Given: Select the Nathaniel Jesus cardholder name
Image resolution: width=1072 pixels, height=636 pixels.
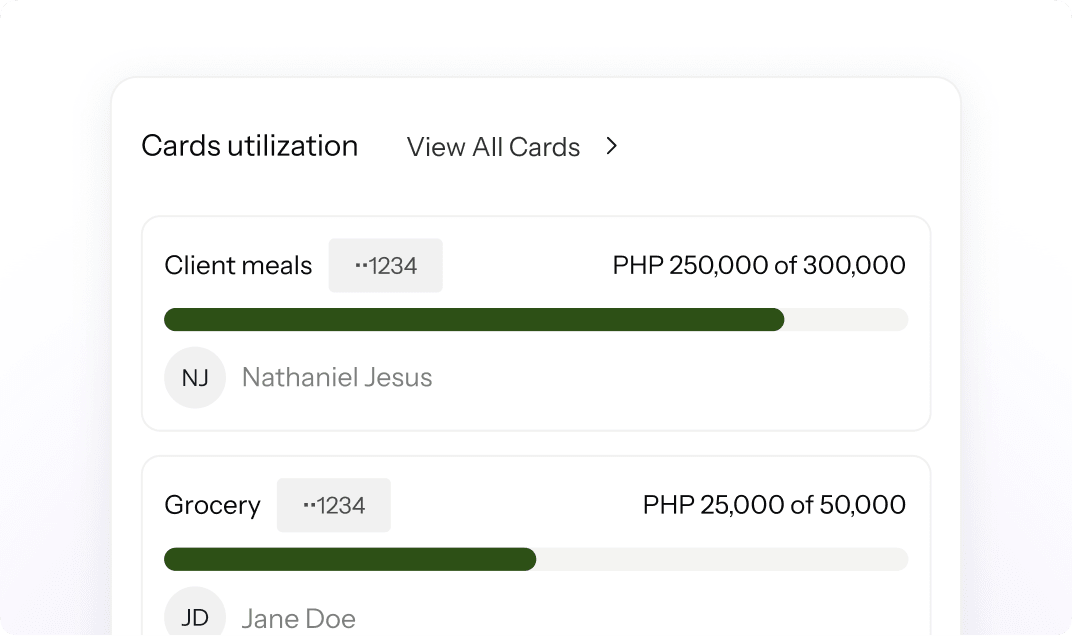Looking at the screenshot, I should coord(337,378).
